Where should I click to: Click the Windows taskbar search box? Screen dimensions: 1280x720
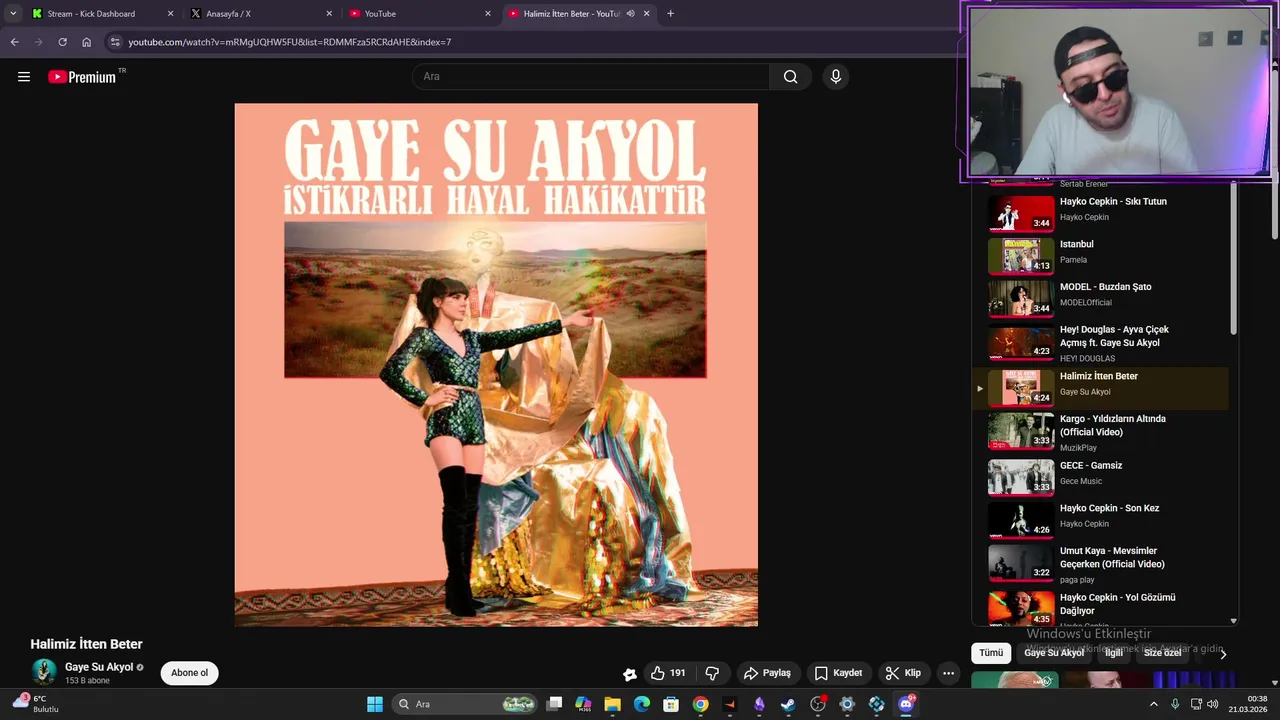tap(465, 704)
